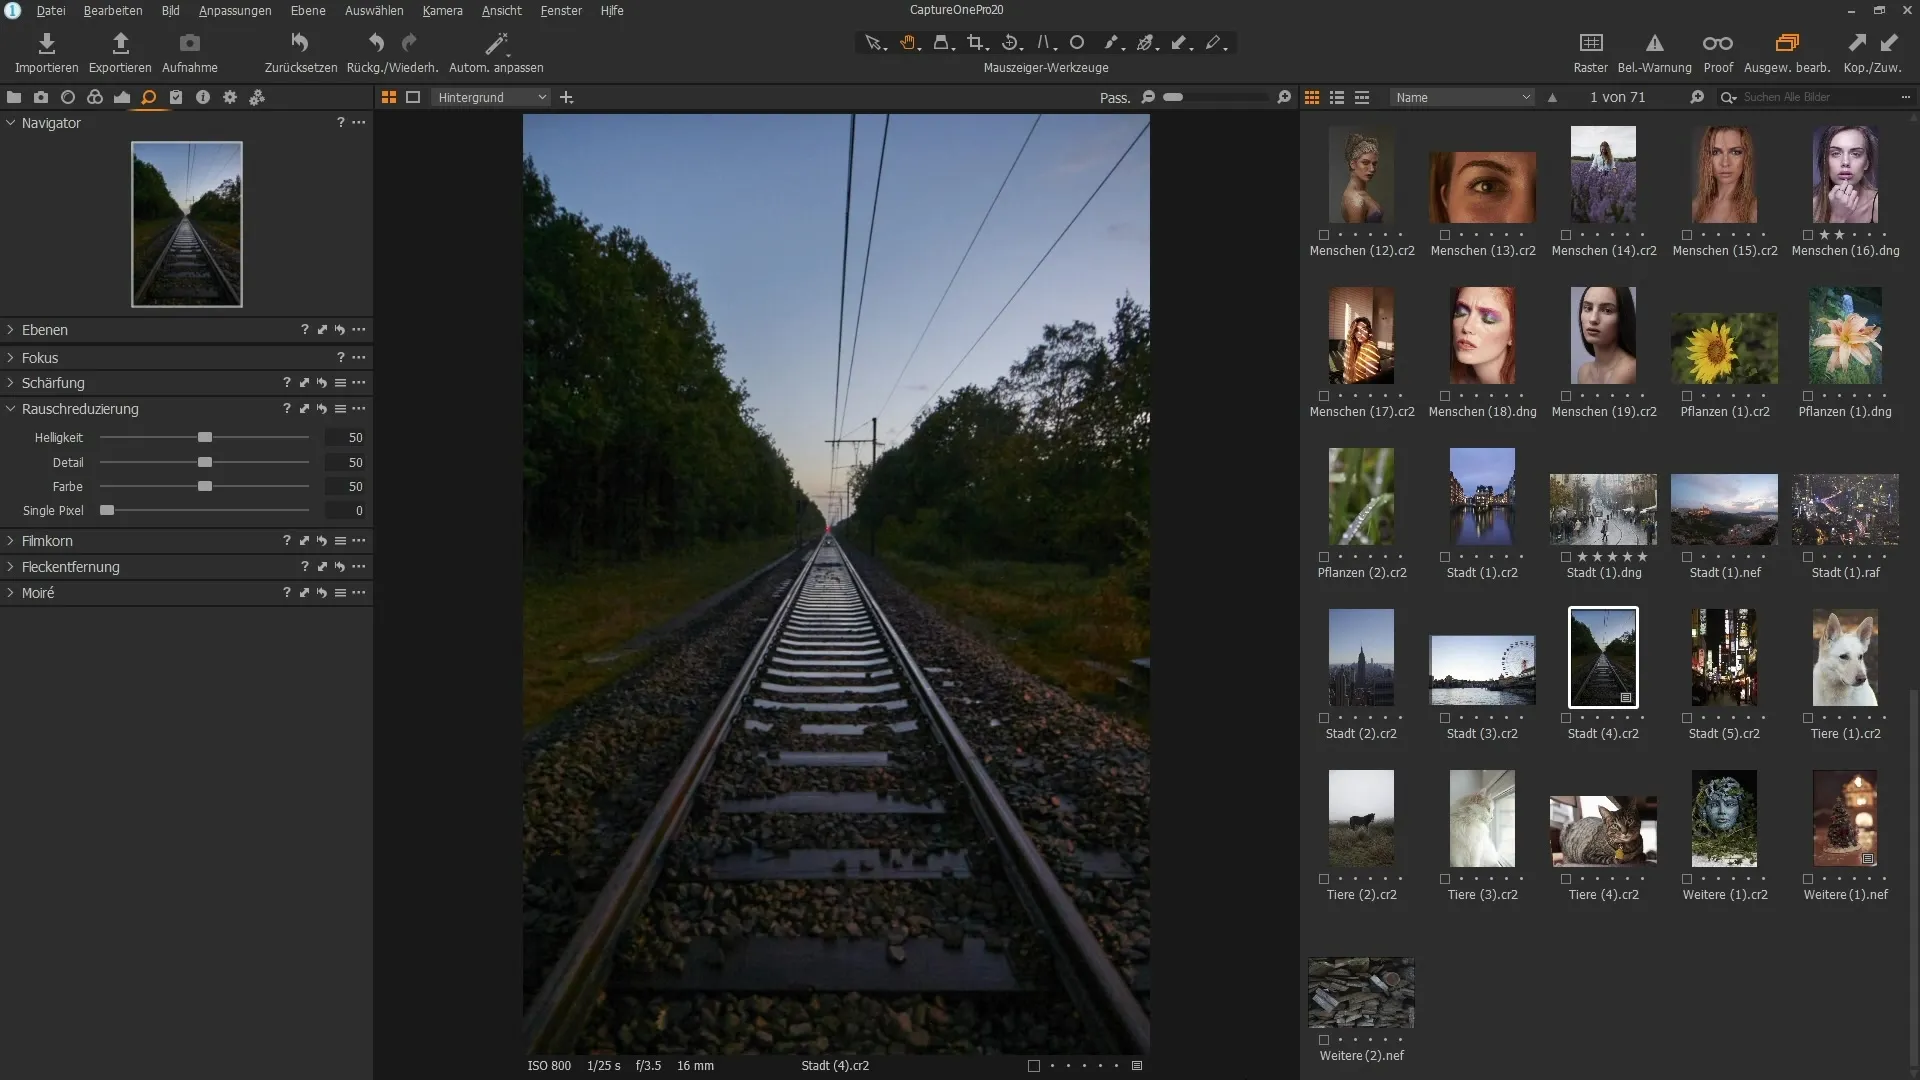1920x1080 pixels.
Task: Tick color tag box under Menschen (12).cr2
Action: (1324, 235)
